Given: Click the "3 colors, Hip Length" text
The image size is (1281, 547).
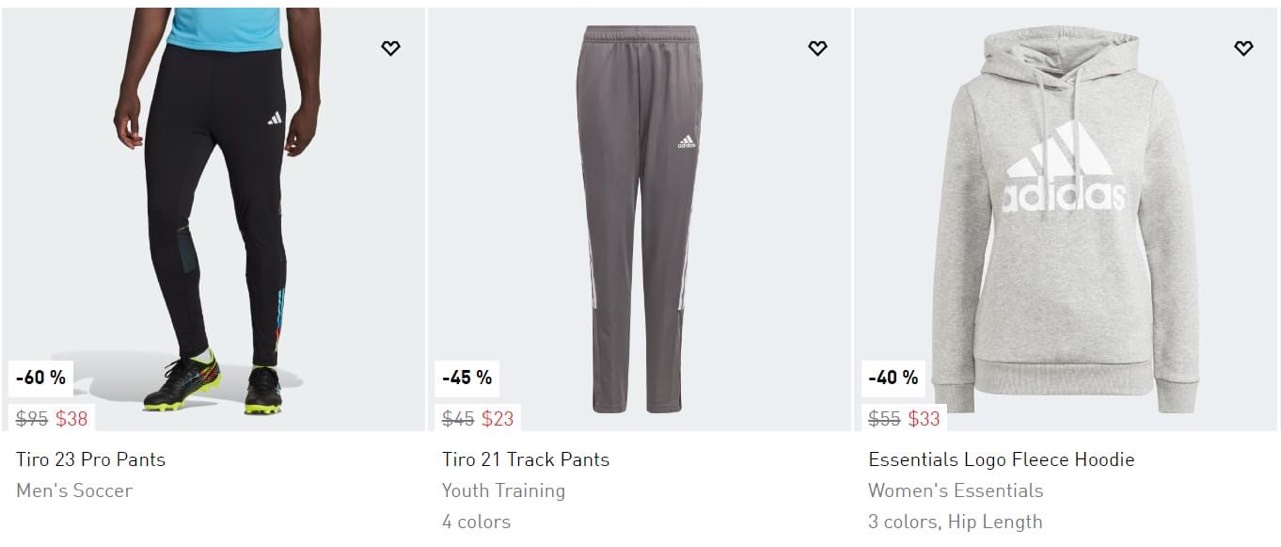Looking at the screenshot, I should point(955,522).
